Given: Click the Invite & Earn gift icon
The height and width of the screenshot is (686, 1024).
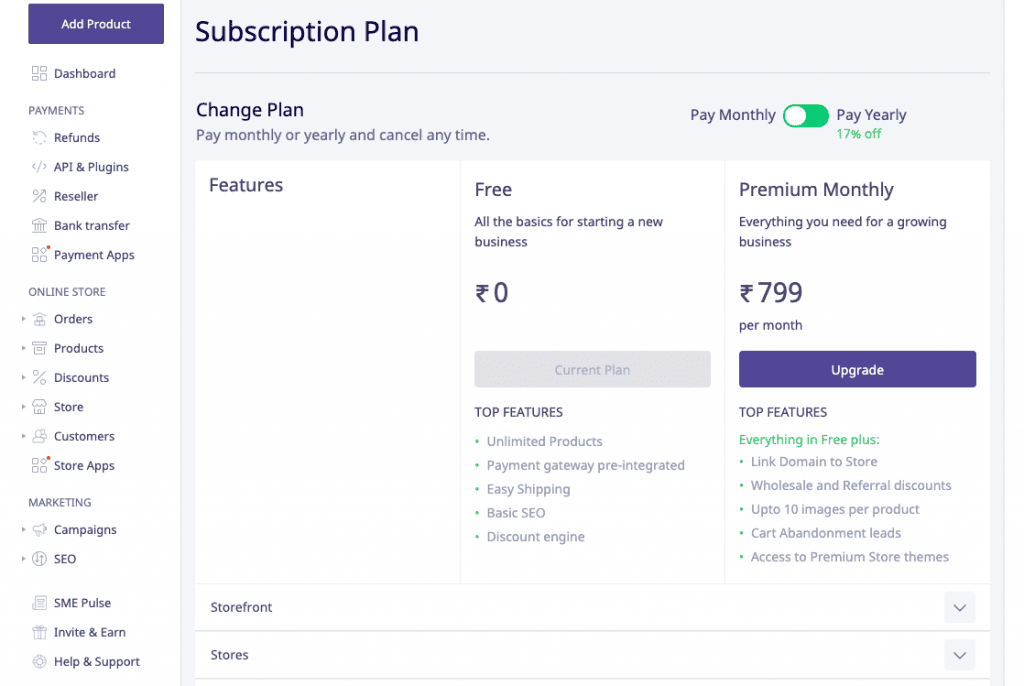Looking at the screenshot, I should click(39, 632).
